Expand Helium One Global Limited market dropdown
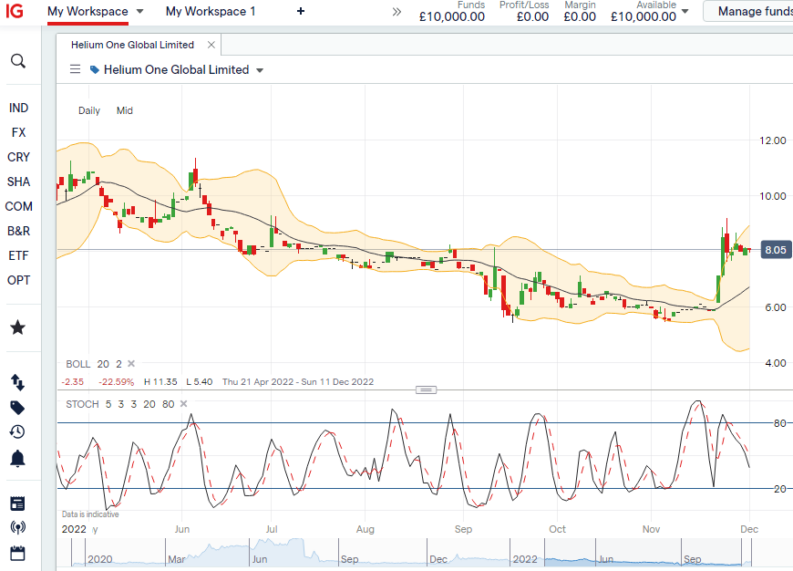 [260, 70]
